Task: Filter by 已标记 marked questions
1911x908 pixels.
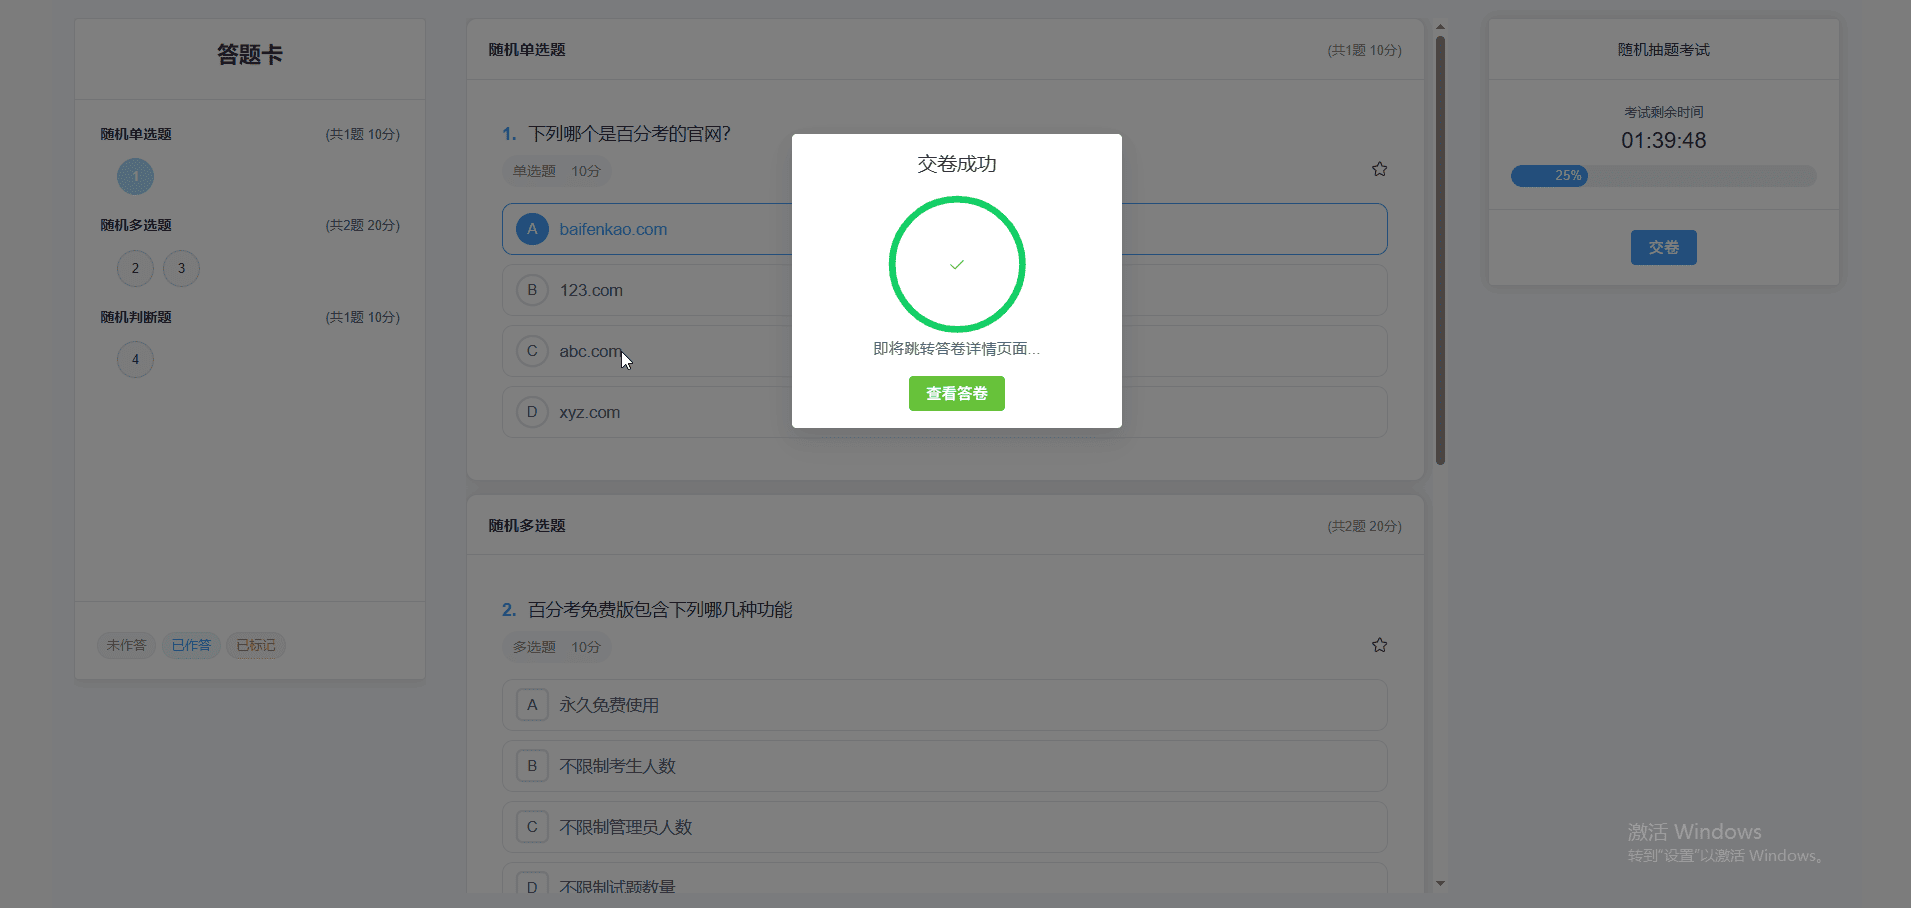Action: pyautogui.click(x=255, y=645)
